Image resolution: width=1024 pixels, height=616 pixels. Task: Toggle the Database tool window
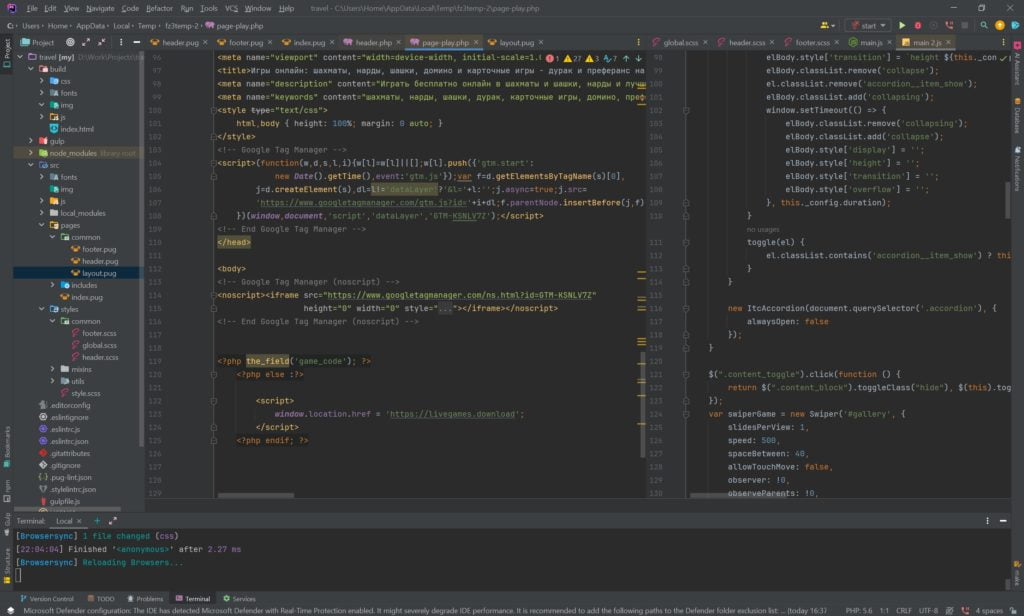click(1017, 118)
